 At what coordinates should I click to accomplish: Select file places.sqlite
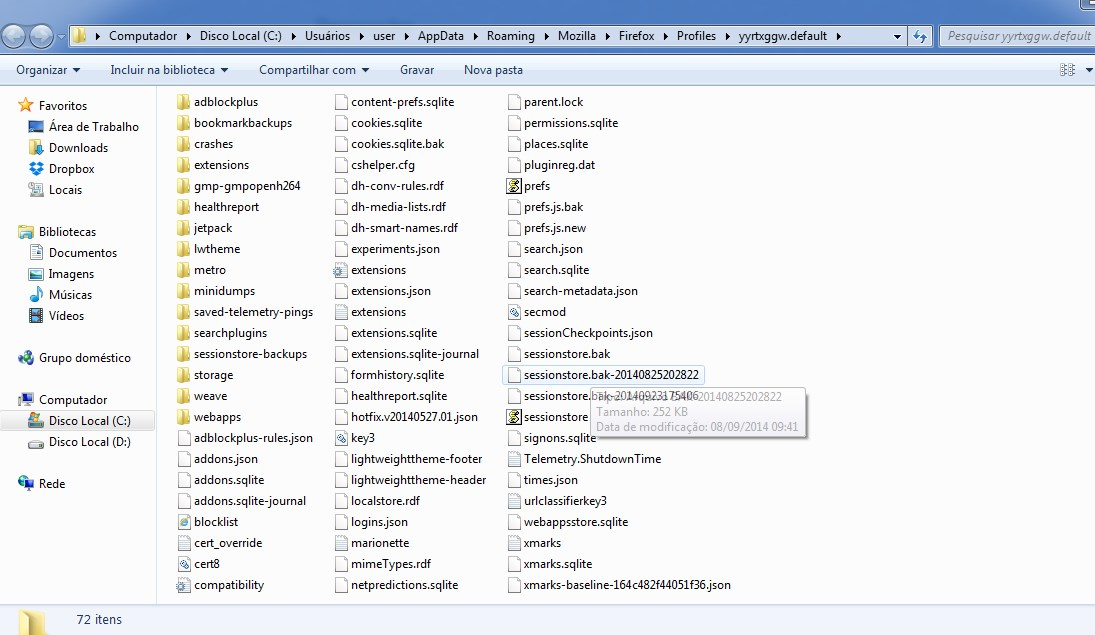tap(556, 144)
